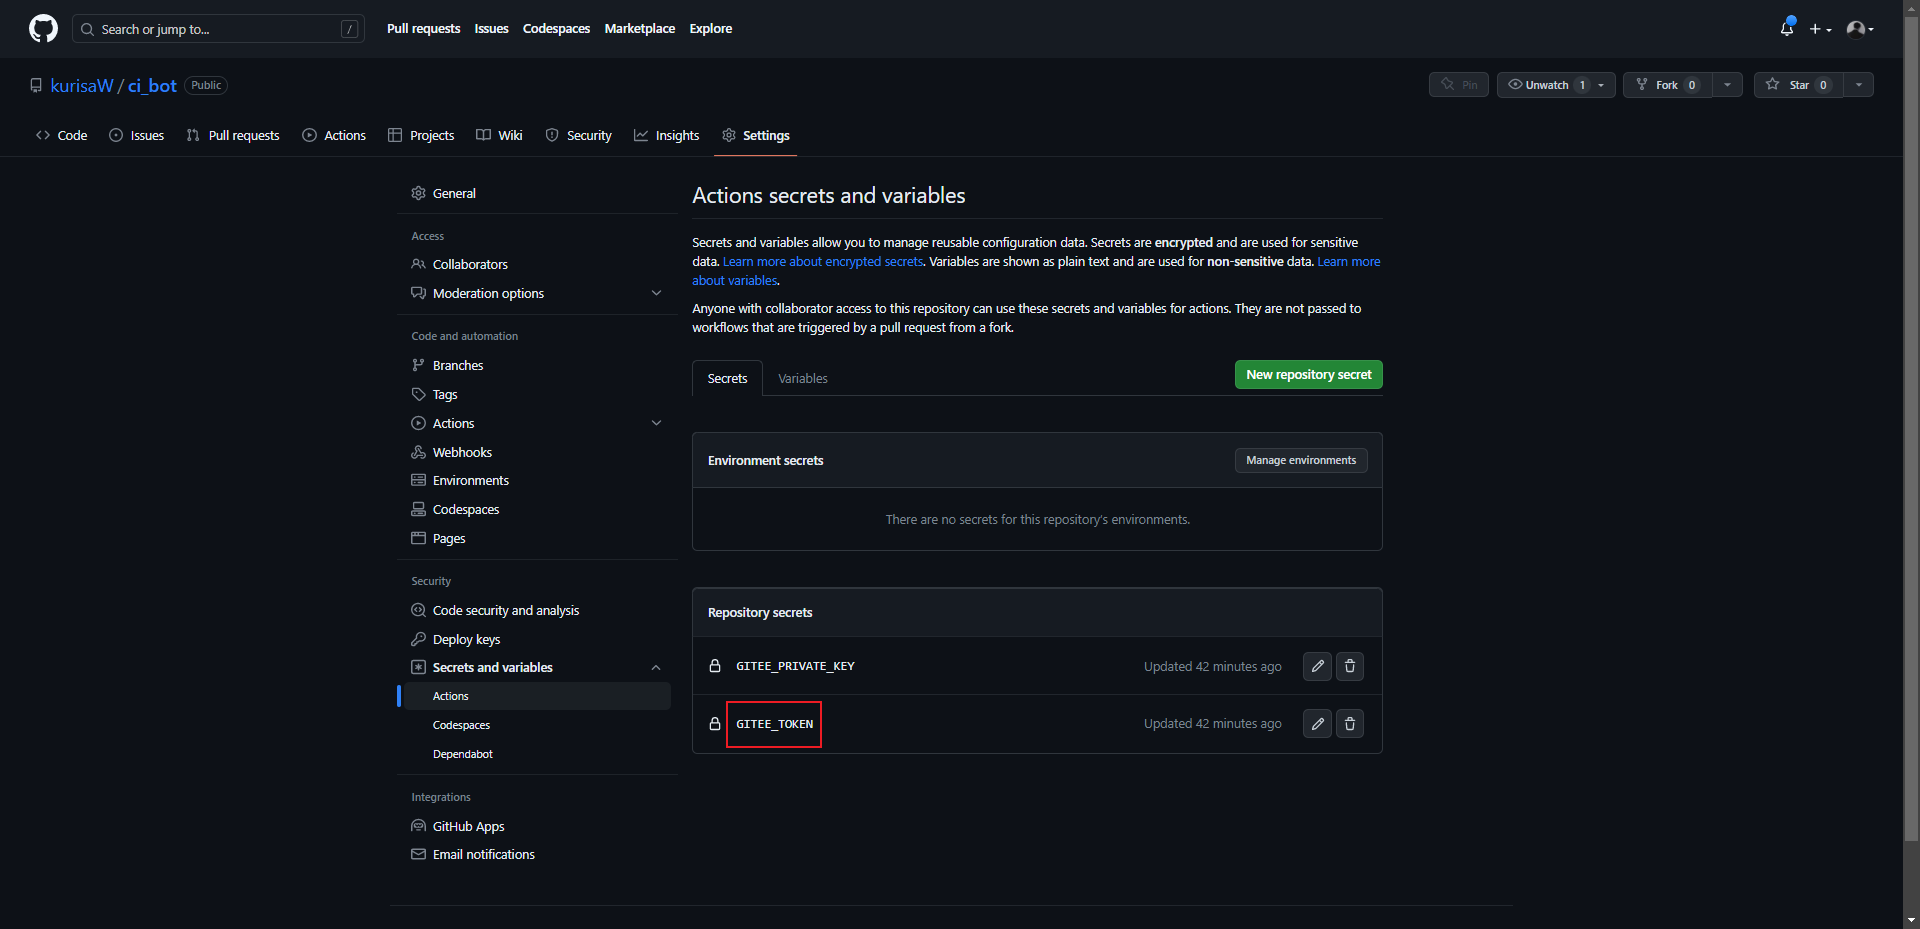Click Manage environments button

pos(1301,461)
